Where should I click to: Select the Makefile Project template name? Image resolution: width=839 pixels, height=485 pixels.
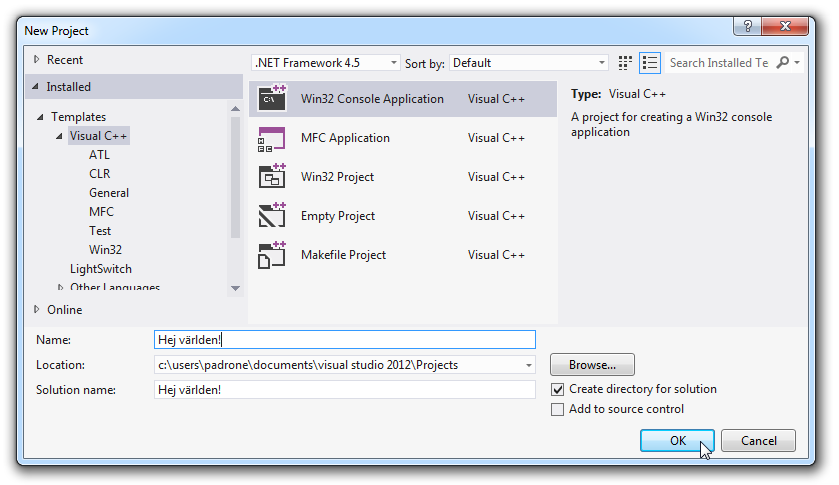click(x=343, y=255)
